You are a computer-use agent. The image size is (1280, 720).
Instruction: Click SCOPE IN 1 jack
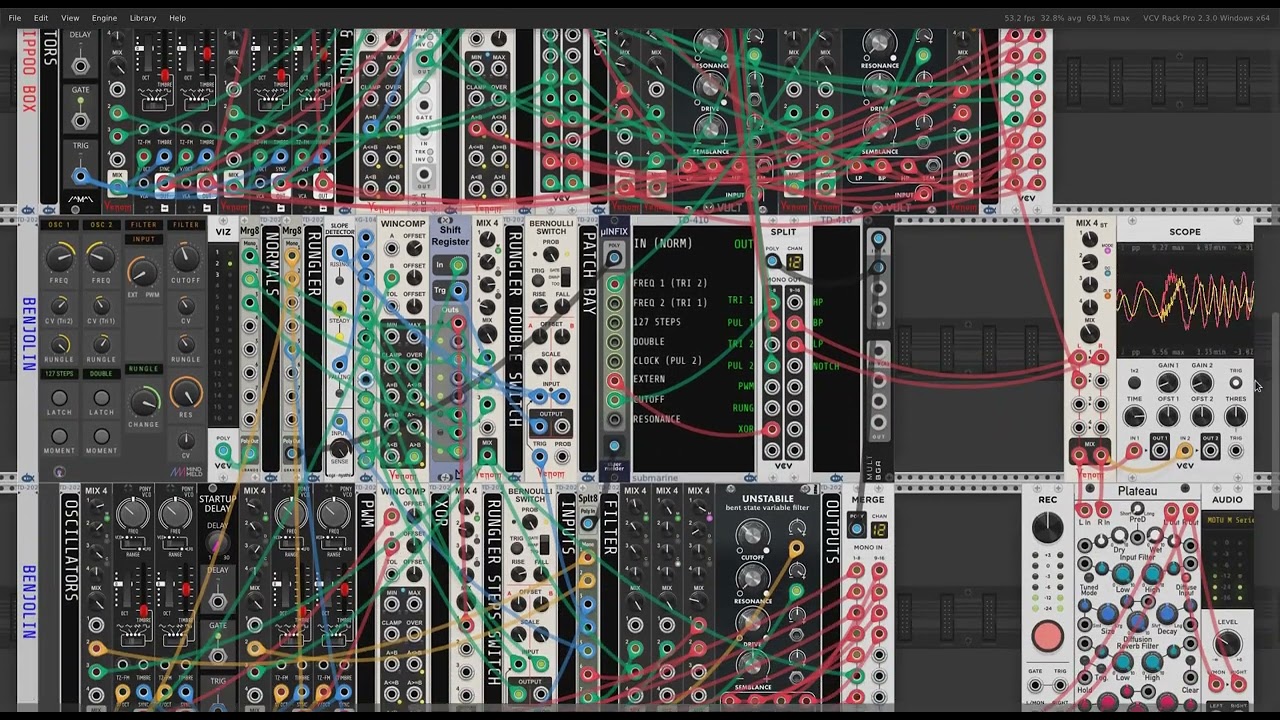(x=1134, y=451)
